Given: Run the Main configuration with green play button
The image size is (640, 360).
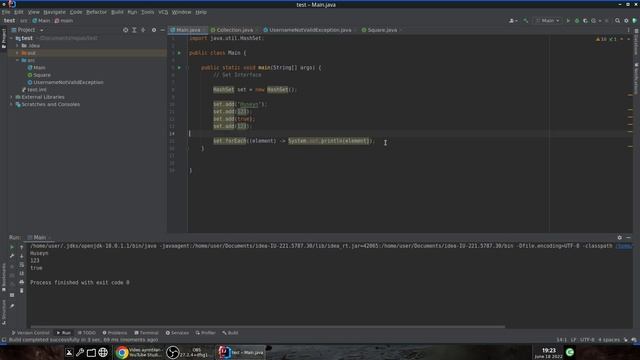Looking at the screenshot, I should [x=568, y=20].
